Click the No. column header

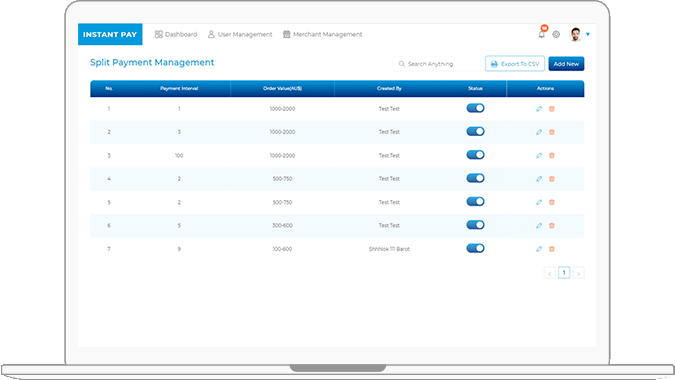[109, 88]
